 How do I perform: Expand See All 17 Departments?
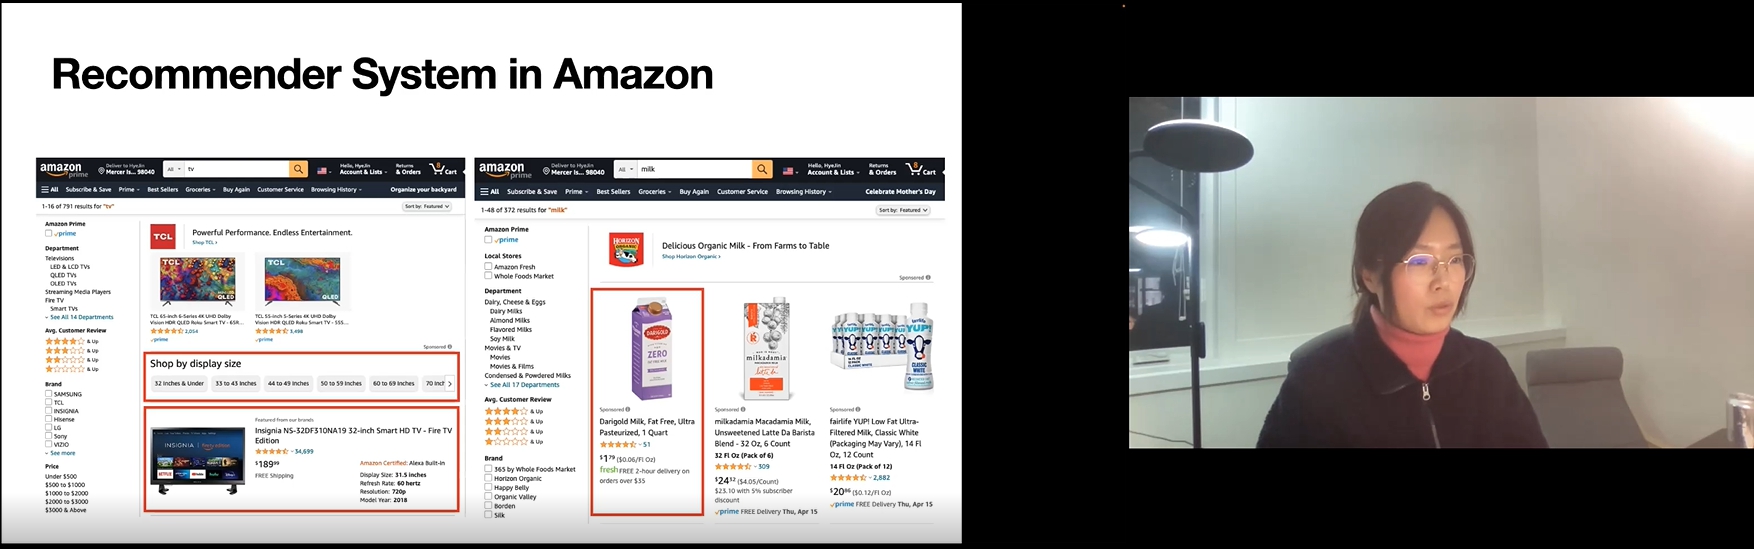click(x=524, y=385)
